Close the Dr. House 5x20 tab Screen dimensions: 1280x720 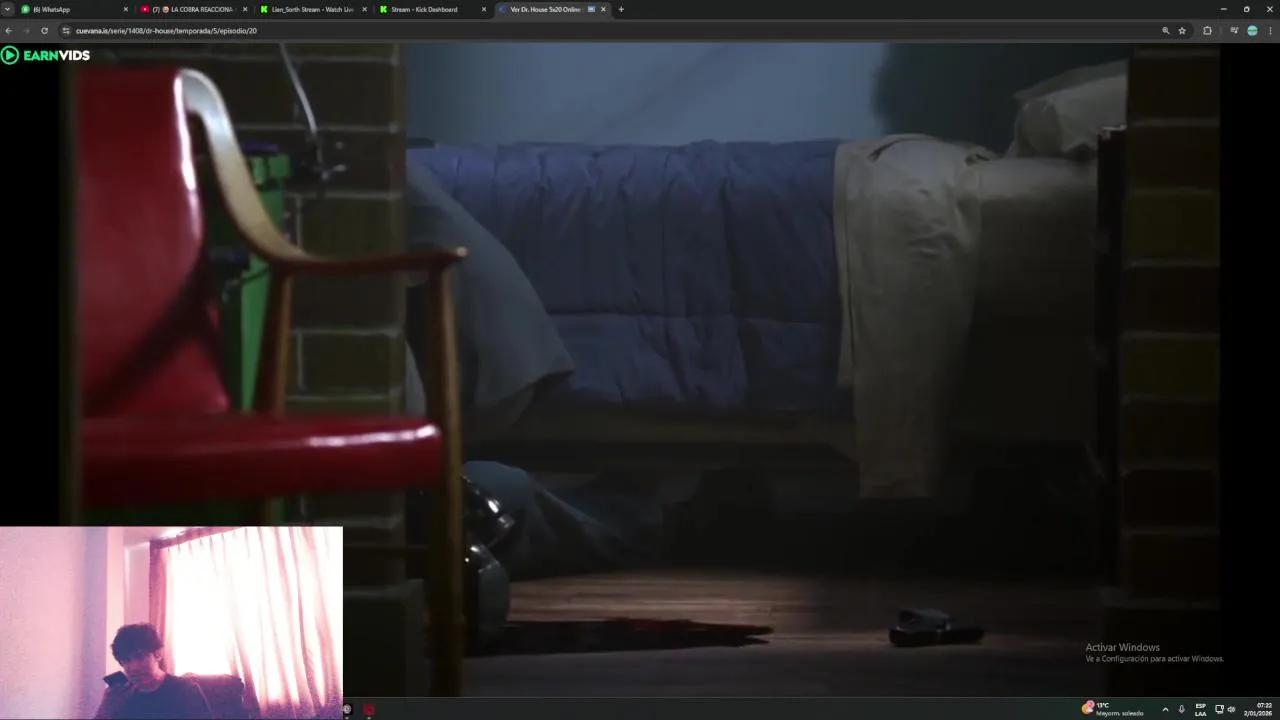click(x=603, y=9)
